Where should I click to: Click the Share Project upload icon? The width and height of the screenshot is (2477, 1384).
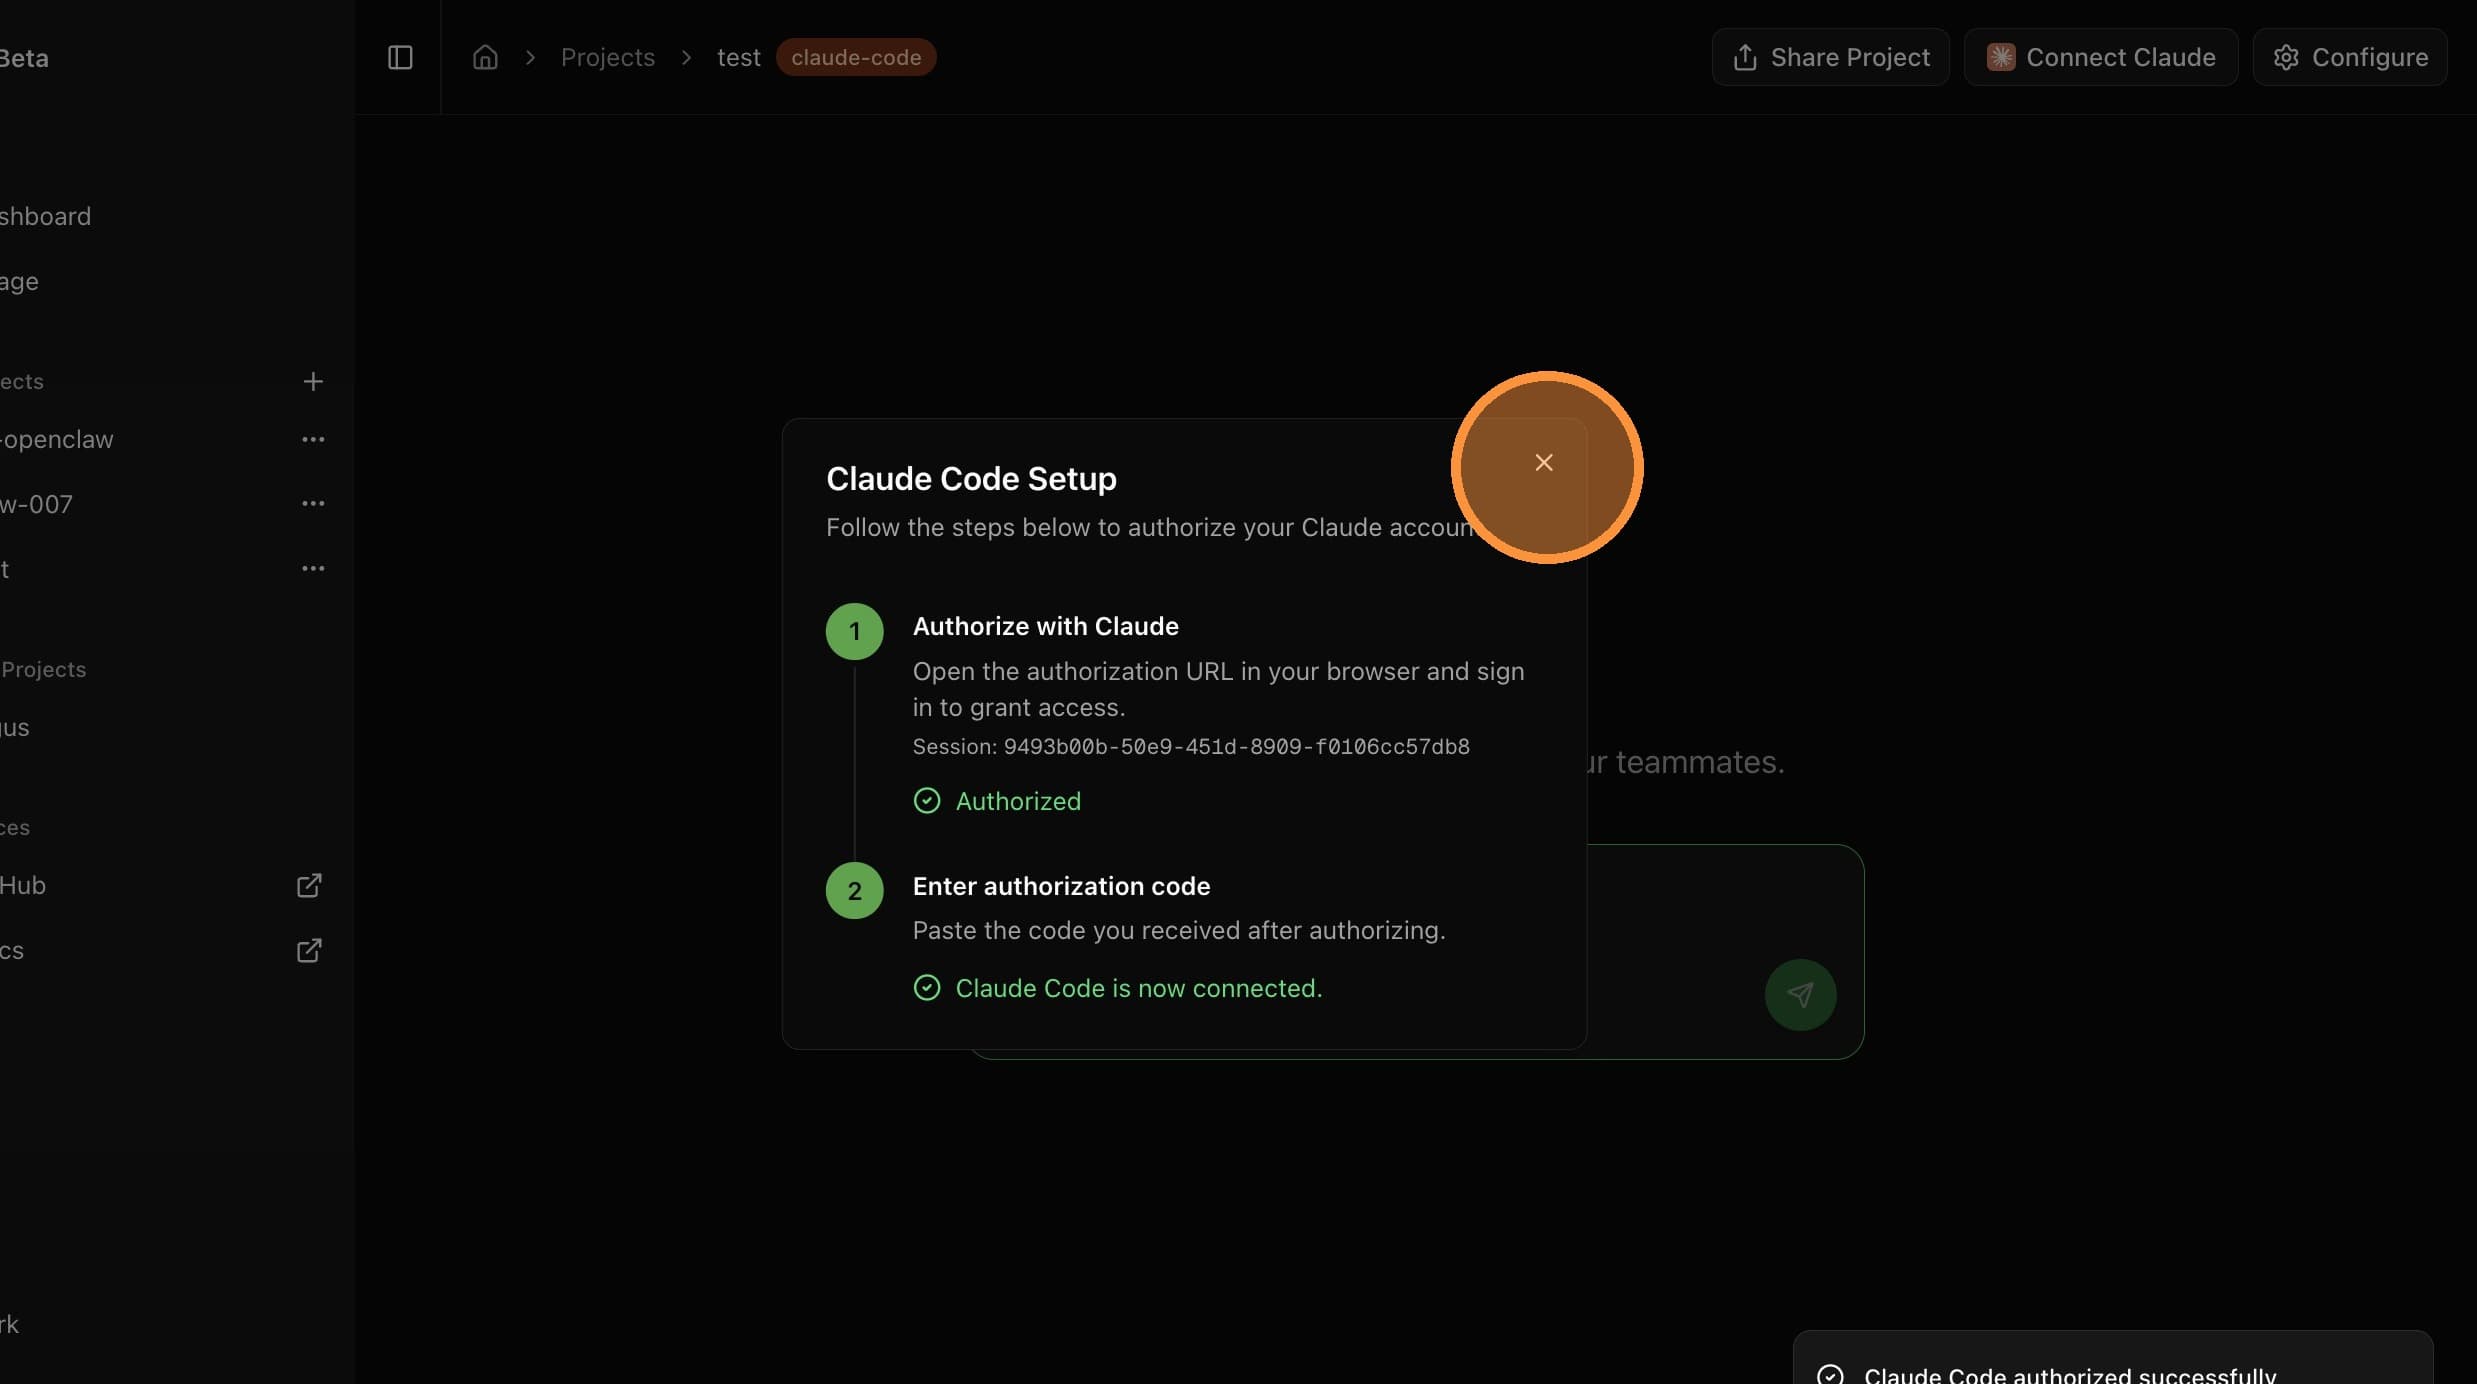1745,58
